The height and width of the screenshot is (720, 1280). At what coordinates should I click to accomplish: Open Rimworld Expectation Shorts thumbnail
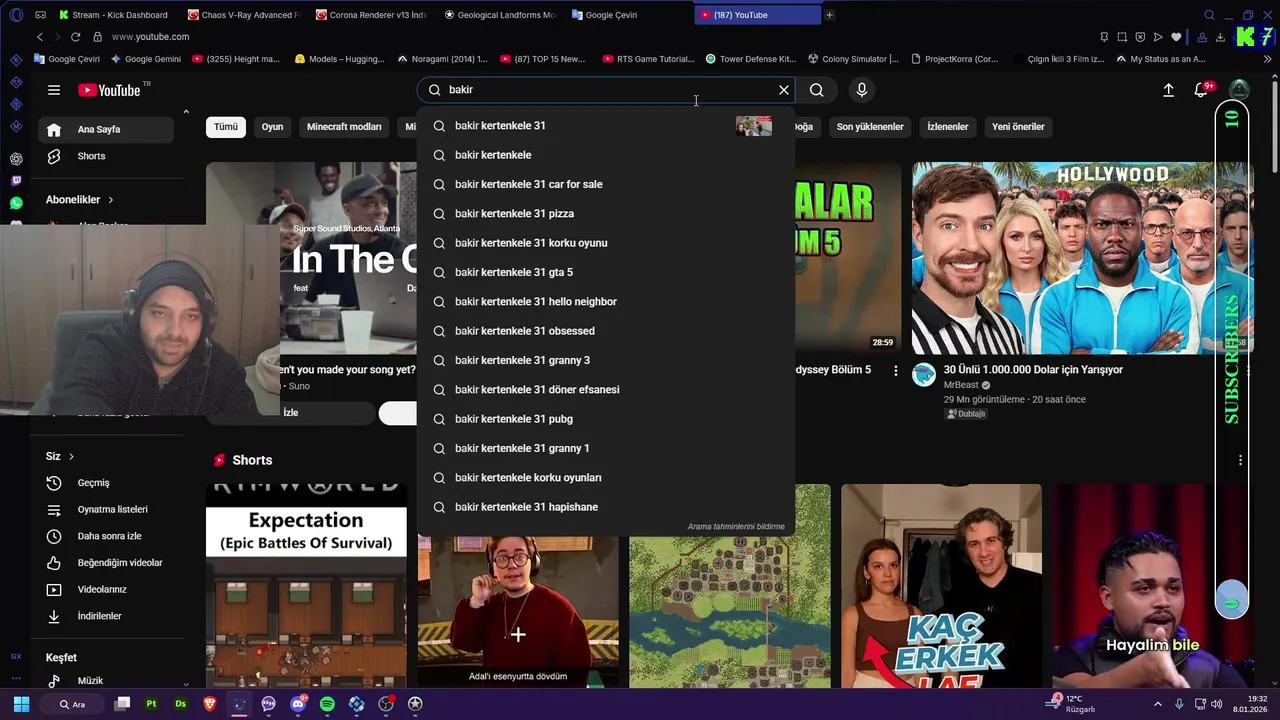click(306, 586)
